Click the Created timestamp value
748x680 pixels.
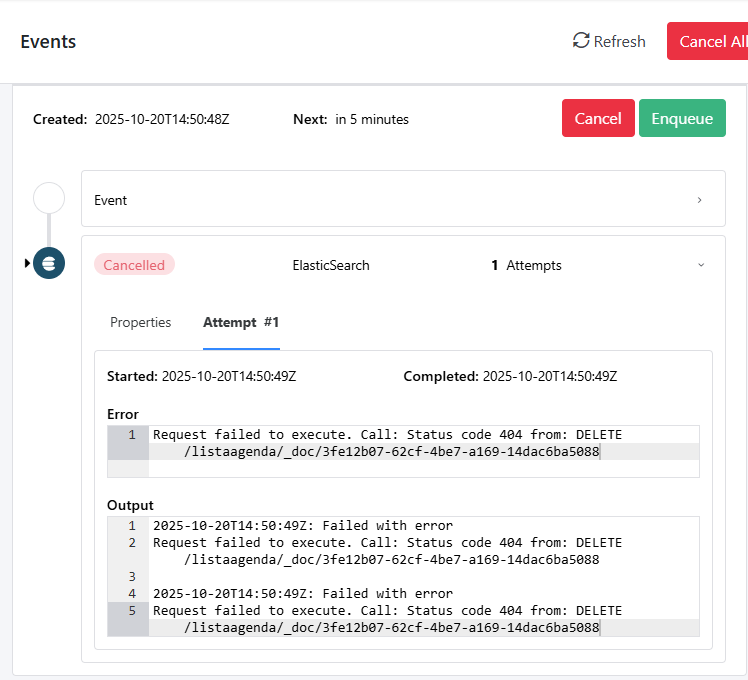pyautogui.click(x=162, y=119)
